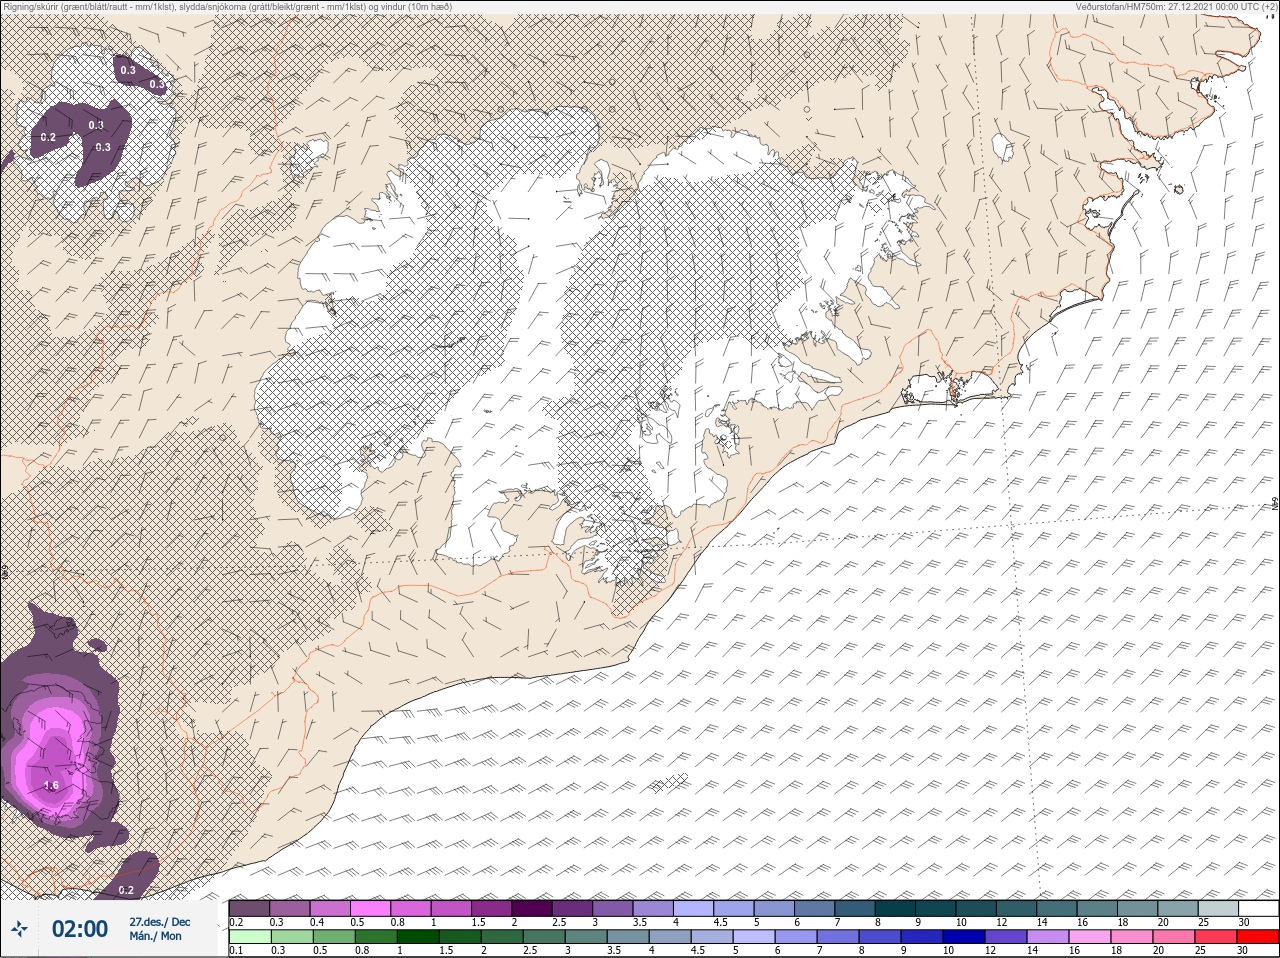This screenshot has width=1280, height=958.
Task: Pick the bright pink 0.5 snow legend swatch
Action: click(370, 908)
